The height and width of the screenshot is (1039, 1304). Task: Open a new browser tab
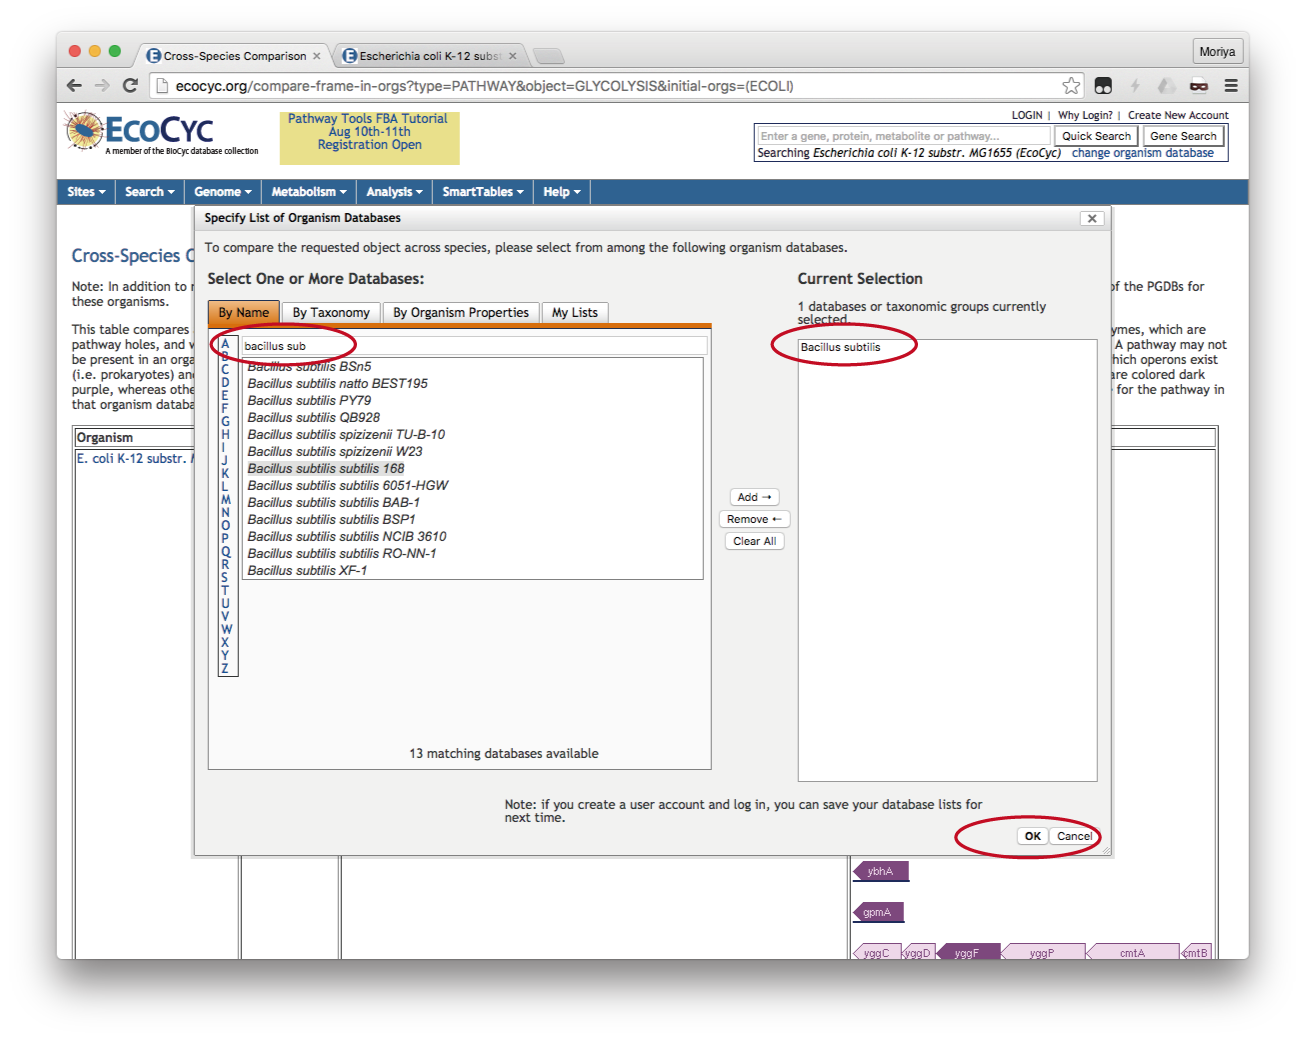coord(548,56)
